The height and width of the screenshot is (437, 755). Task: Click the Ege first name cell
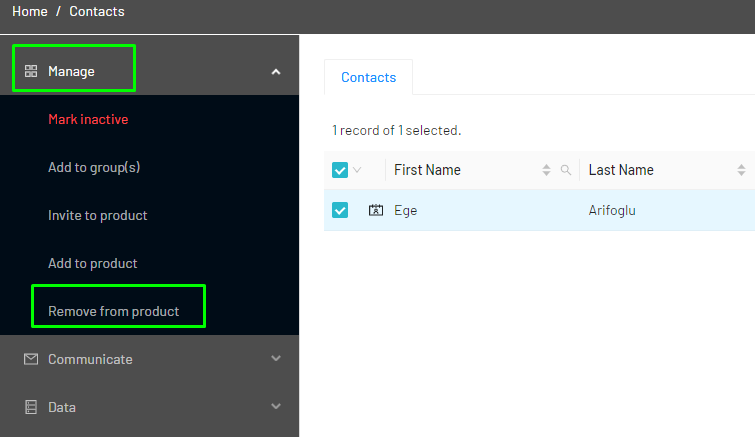click(x=405, y=211)
